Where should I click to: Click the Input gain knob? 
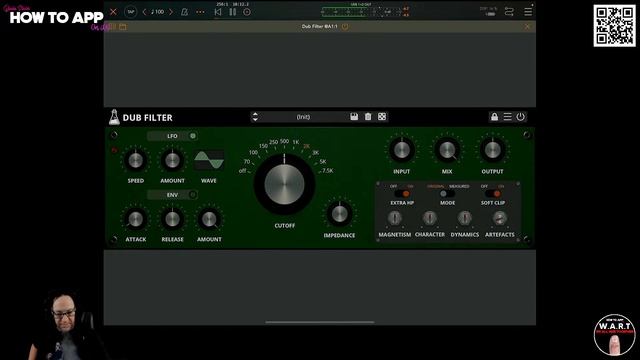click(x=402, y=150)
